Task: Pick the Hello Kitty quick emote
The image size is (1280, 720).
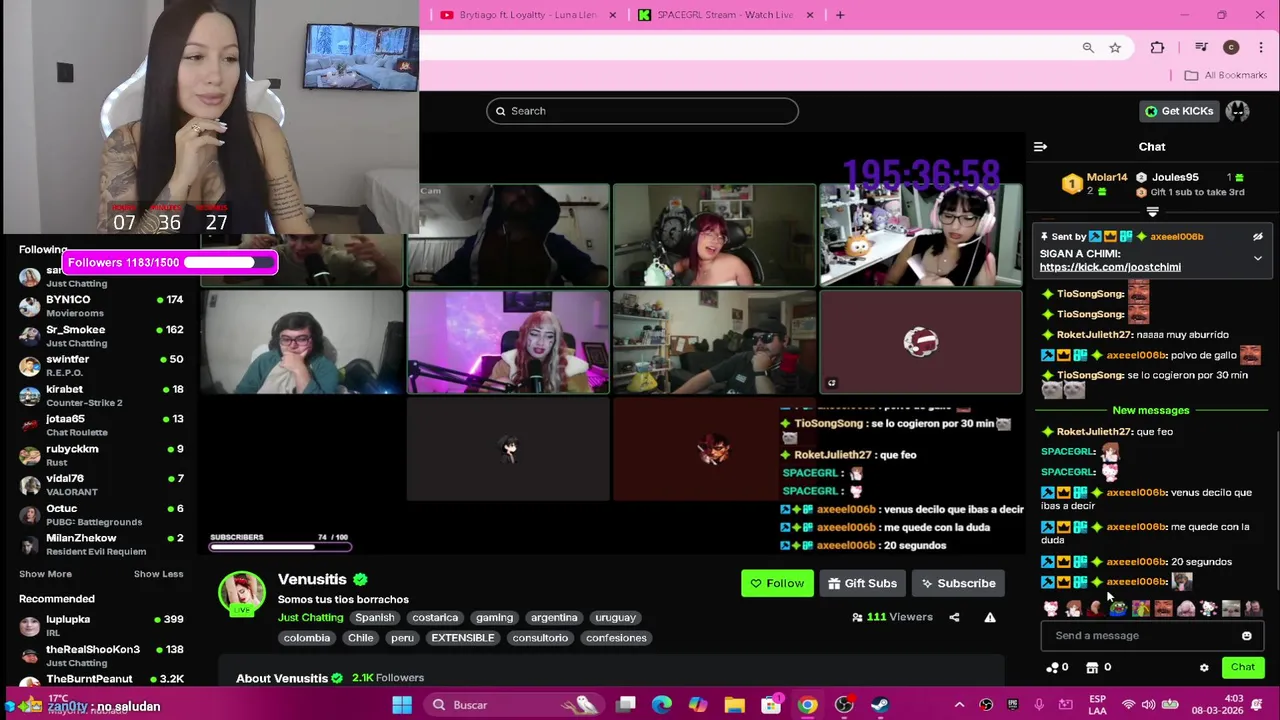Action: click(1051, 608)
